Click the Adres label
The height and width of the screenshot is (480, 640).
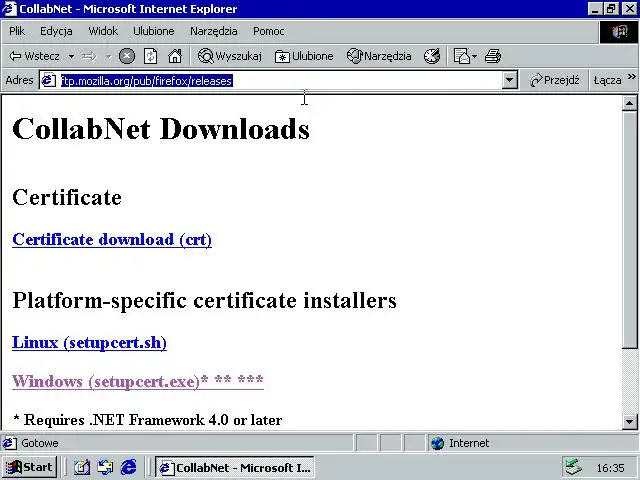tap(19, 80)
